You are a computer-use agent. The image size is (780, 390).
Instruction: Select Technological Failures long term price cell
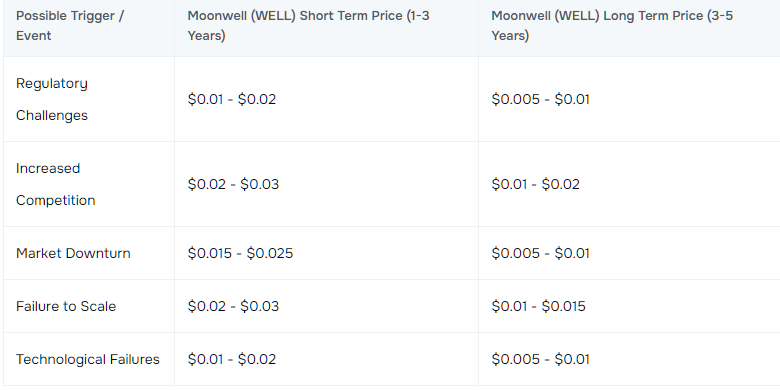[x=540, y=359]
